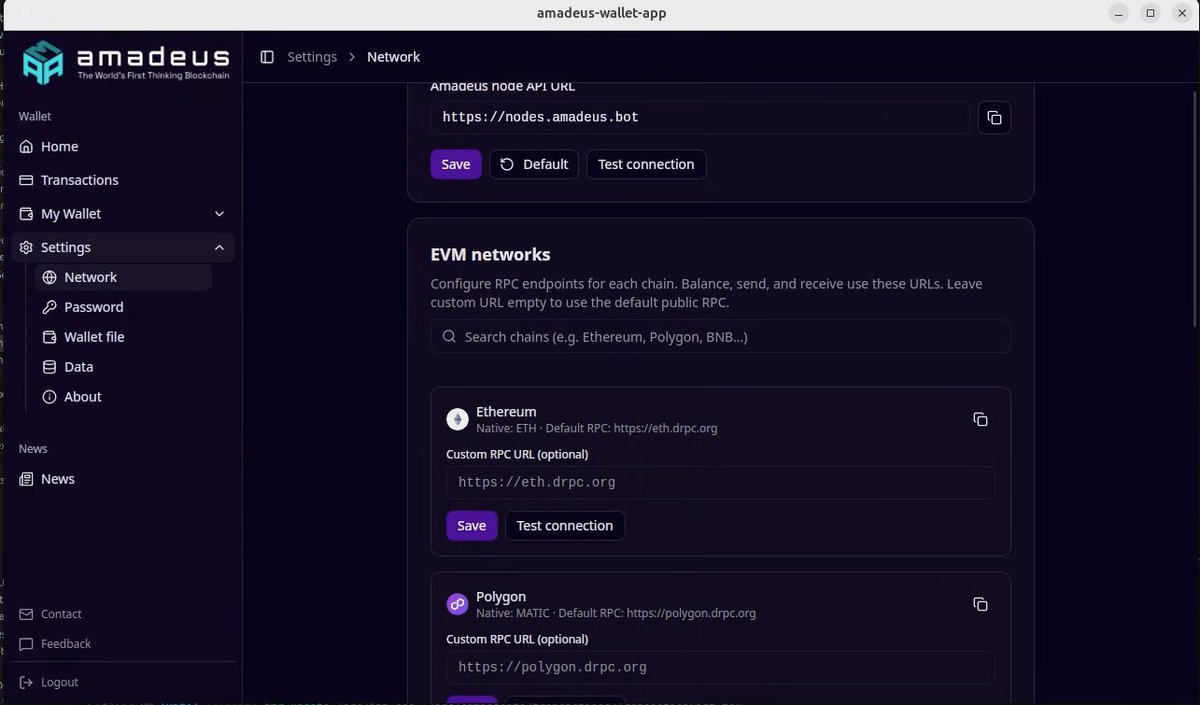Copy the Polygon RPC URL

coord(980,604)
